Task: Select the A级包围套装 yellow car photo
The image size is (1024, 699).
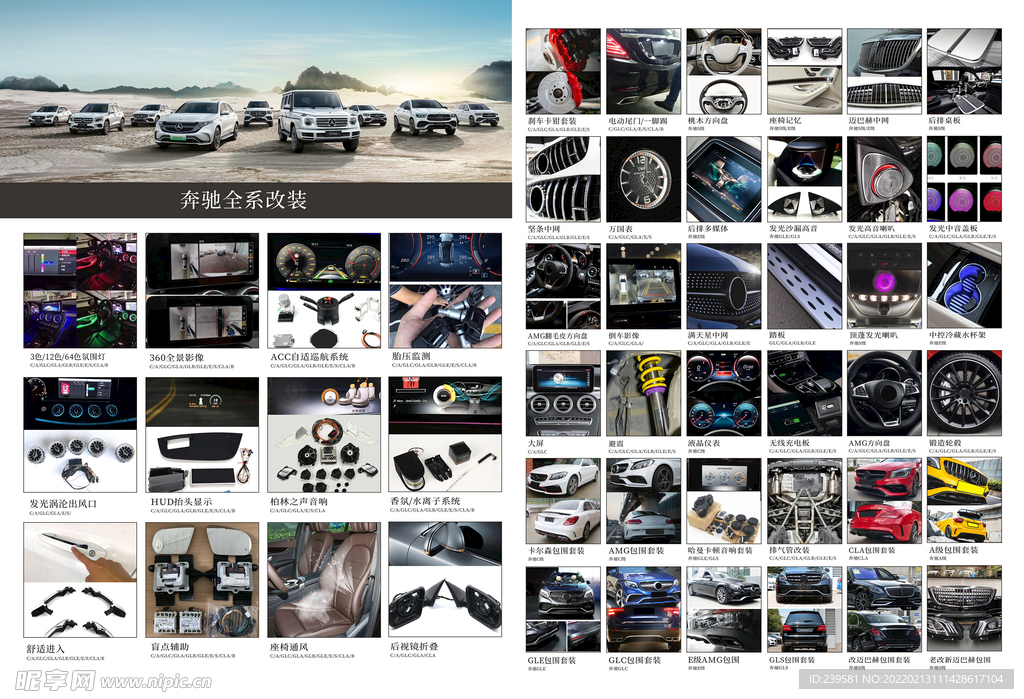Action: pyautogui.click(x=964, y=500)
